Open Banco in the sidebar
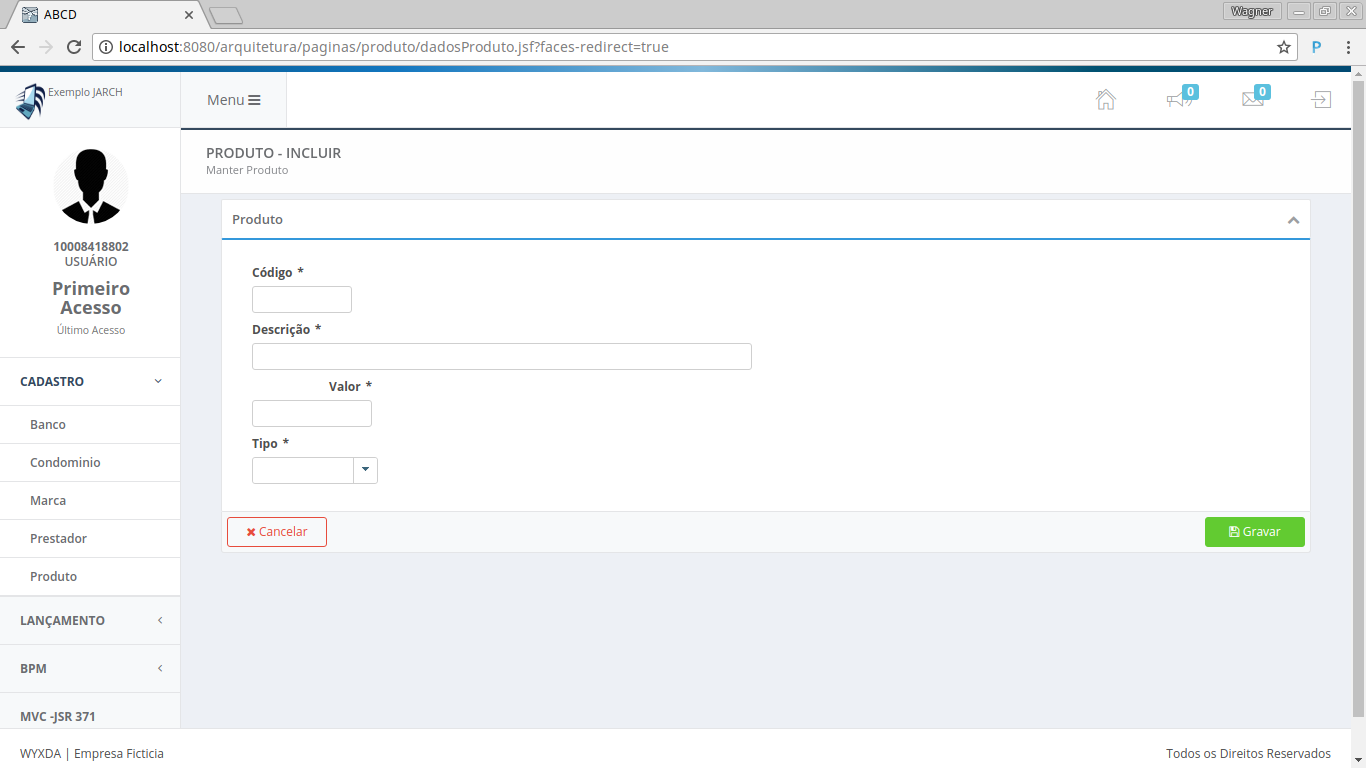Viewport: 1366px width, 768px height. (x=48, y=425)
